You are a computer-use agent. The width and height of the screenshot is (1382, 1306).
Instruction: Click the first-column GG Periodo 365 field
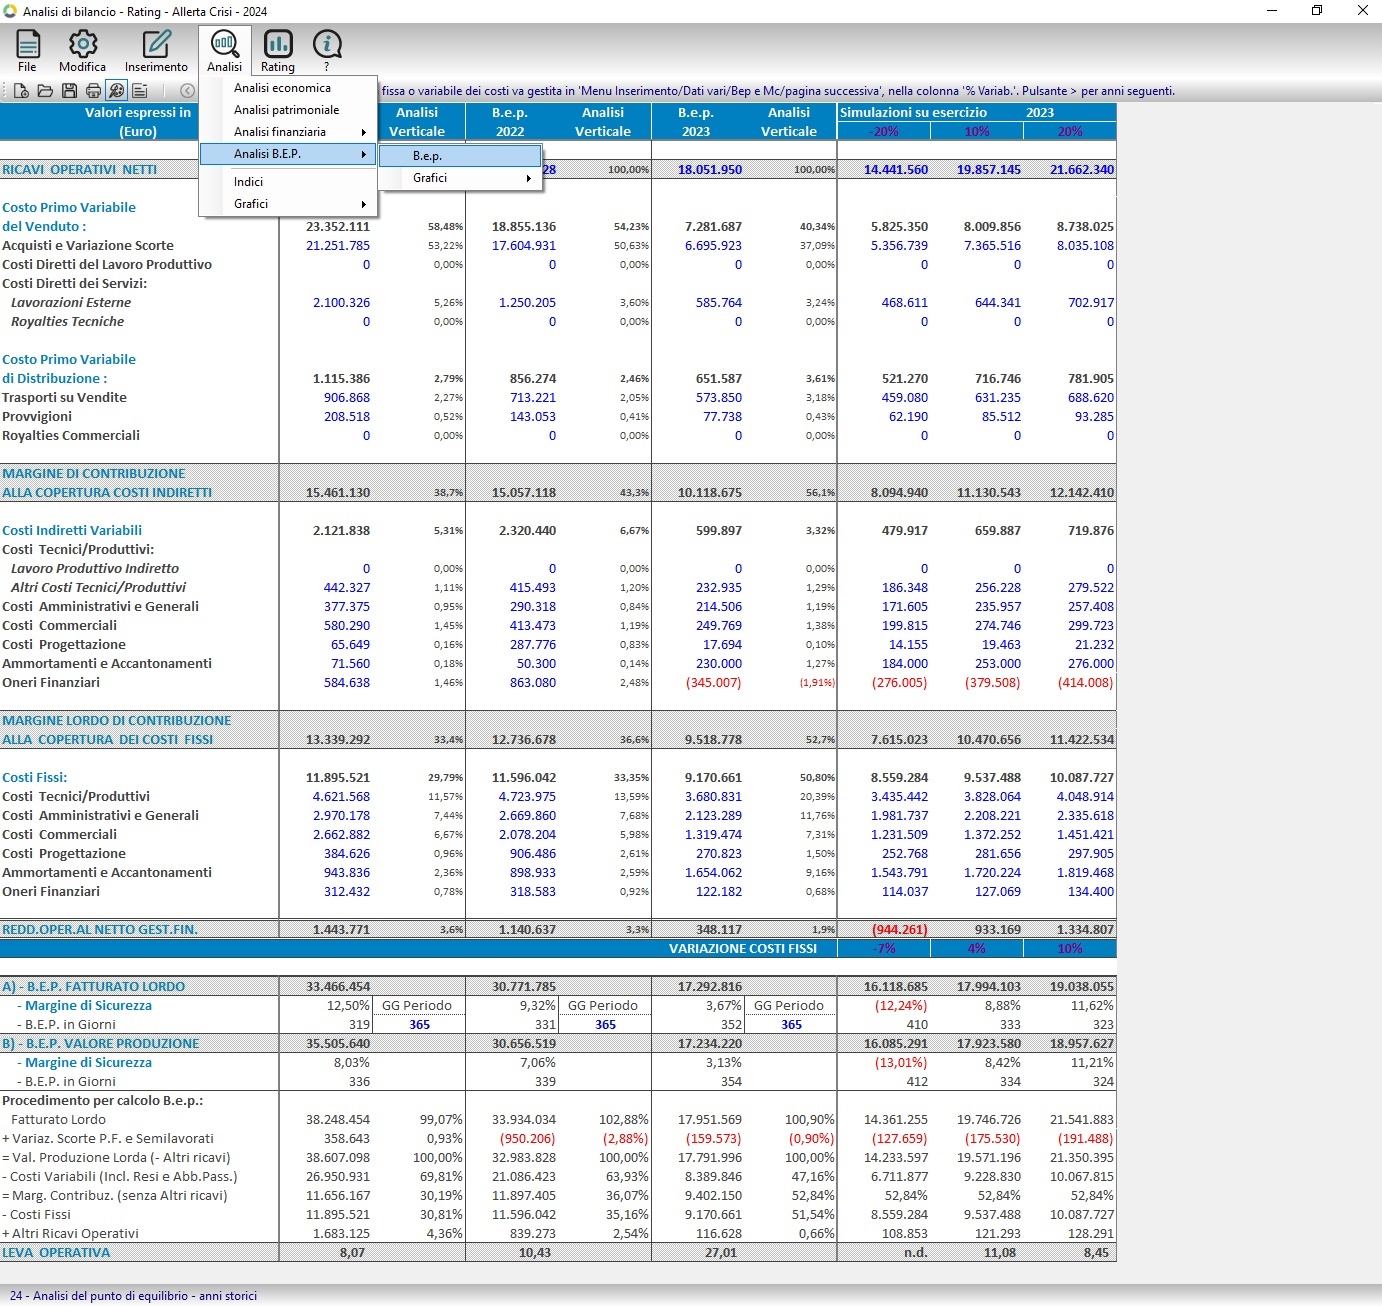(419, 1025)
